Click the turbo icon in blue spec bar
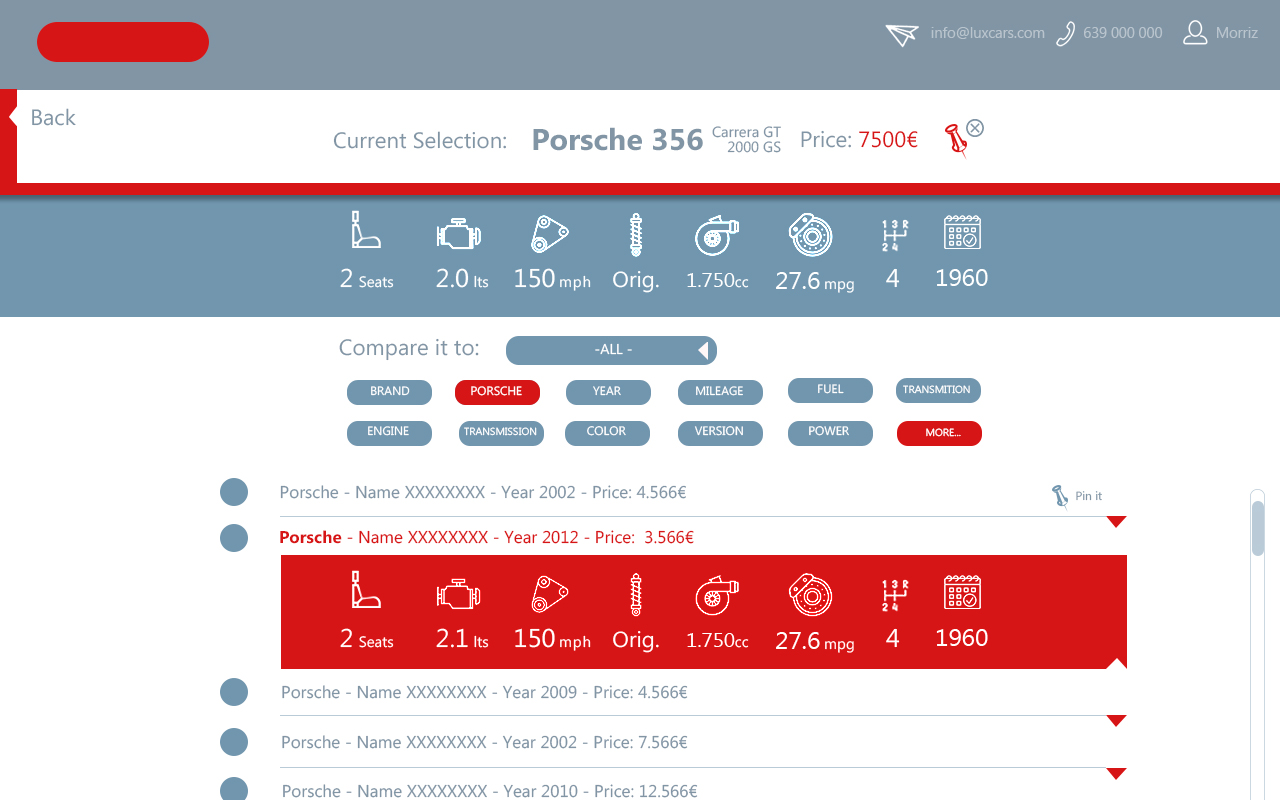 click(x=717, y=236)
